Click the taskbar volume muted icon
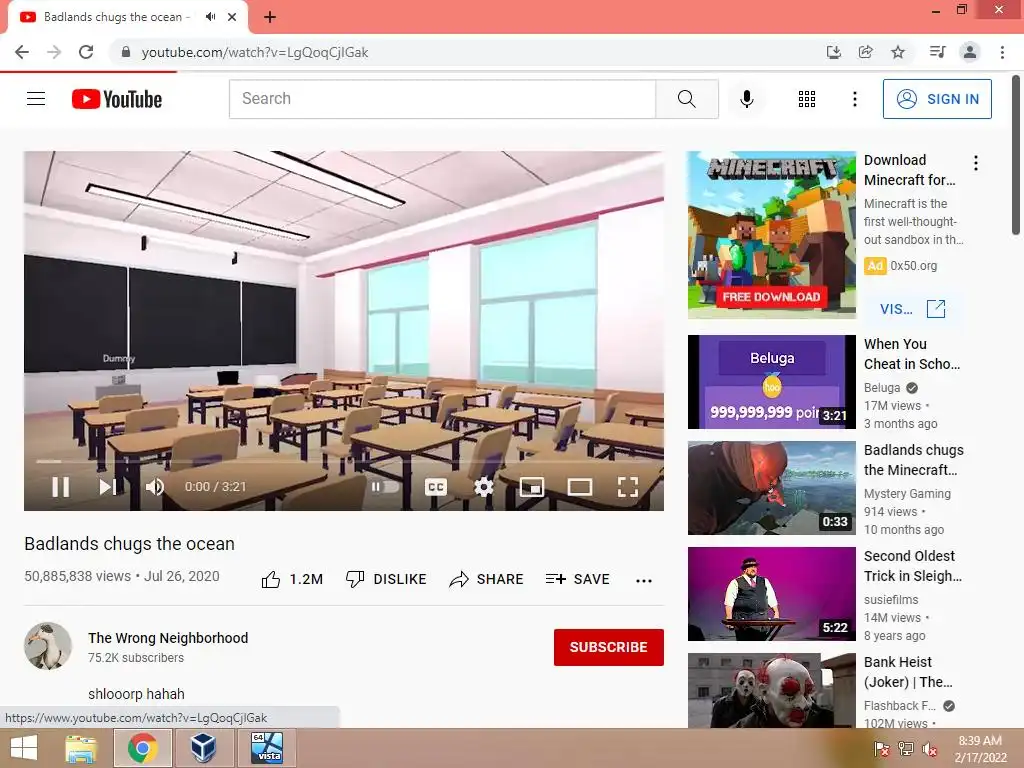Image resolution: width=1024 pixels, height=768 pixels. click(930, 749)
